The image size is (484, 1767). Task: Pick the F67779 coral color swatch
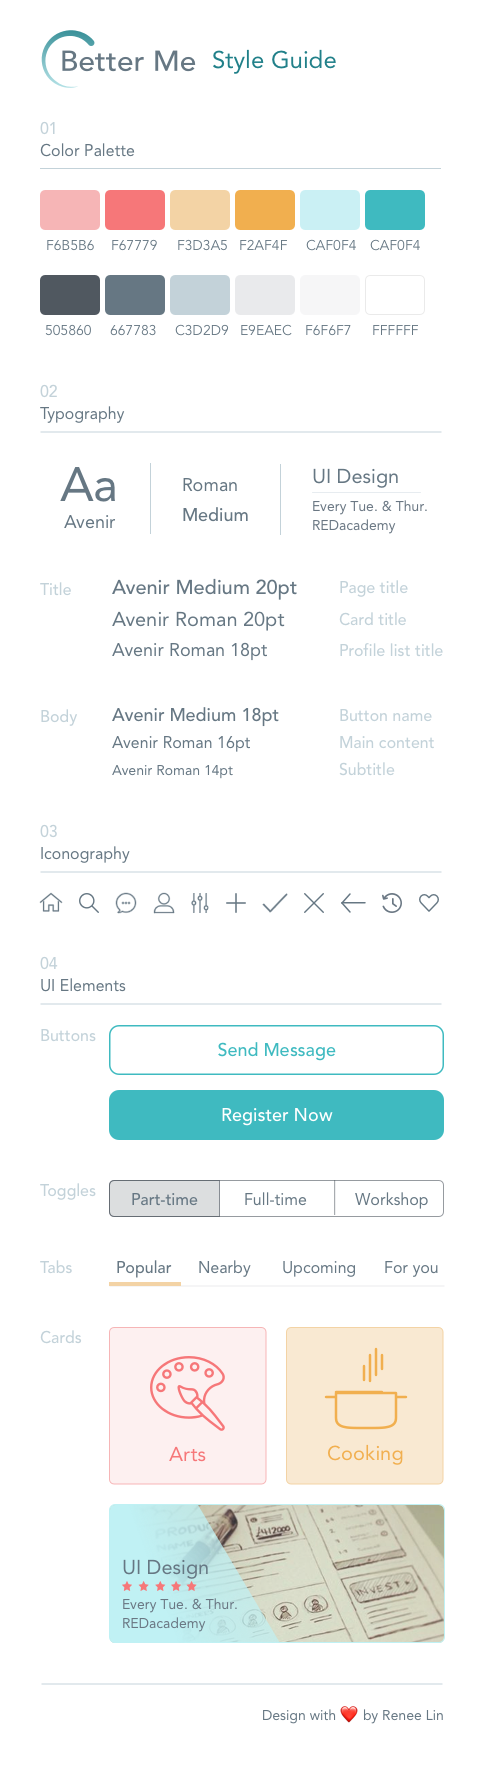pos(135,210)
